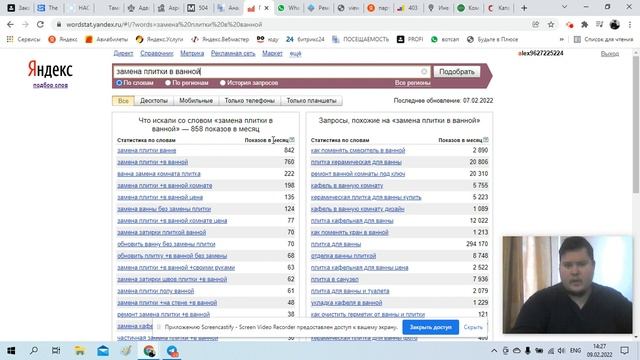Open the 'Метрика' link
The width and height of the screenshot is (640, 360).
[192, 53]
